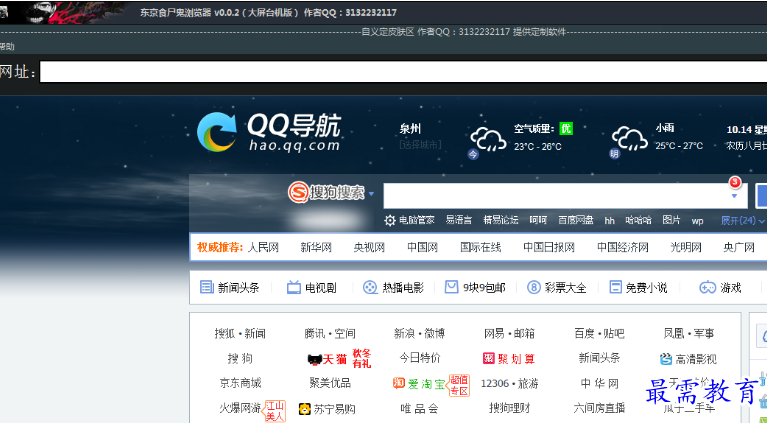Viewport: 767px width, 423px height.
Task: Open the 六间房直播 link
Action: [600, 408]
